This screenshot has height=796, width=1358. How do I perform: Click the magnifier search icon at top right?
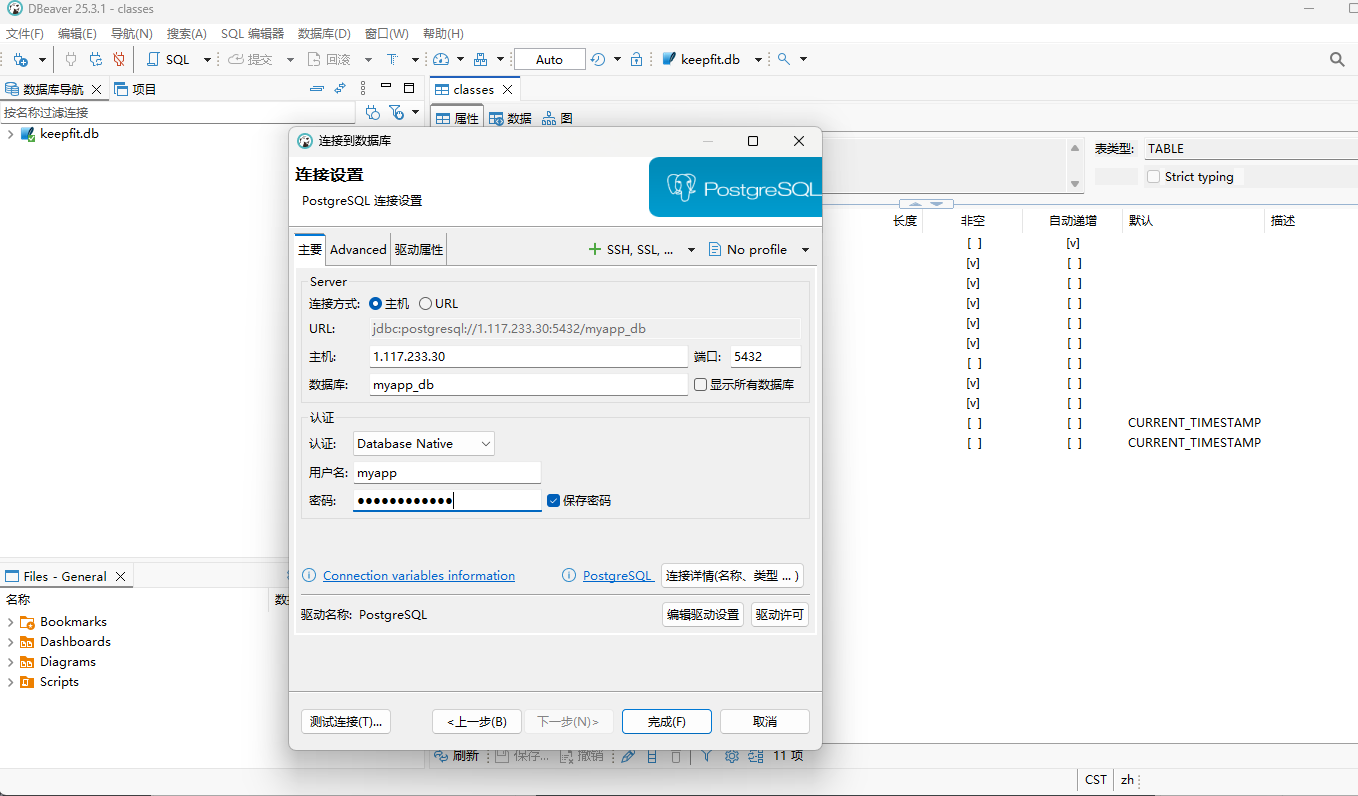click(1337, 59)
